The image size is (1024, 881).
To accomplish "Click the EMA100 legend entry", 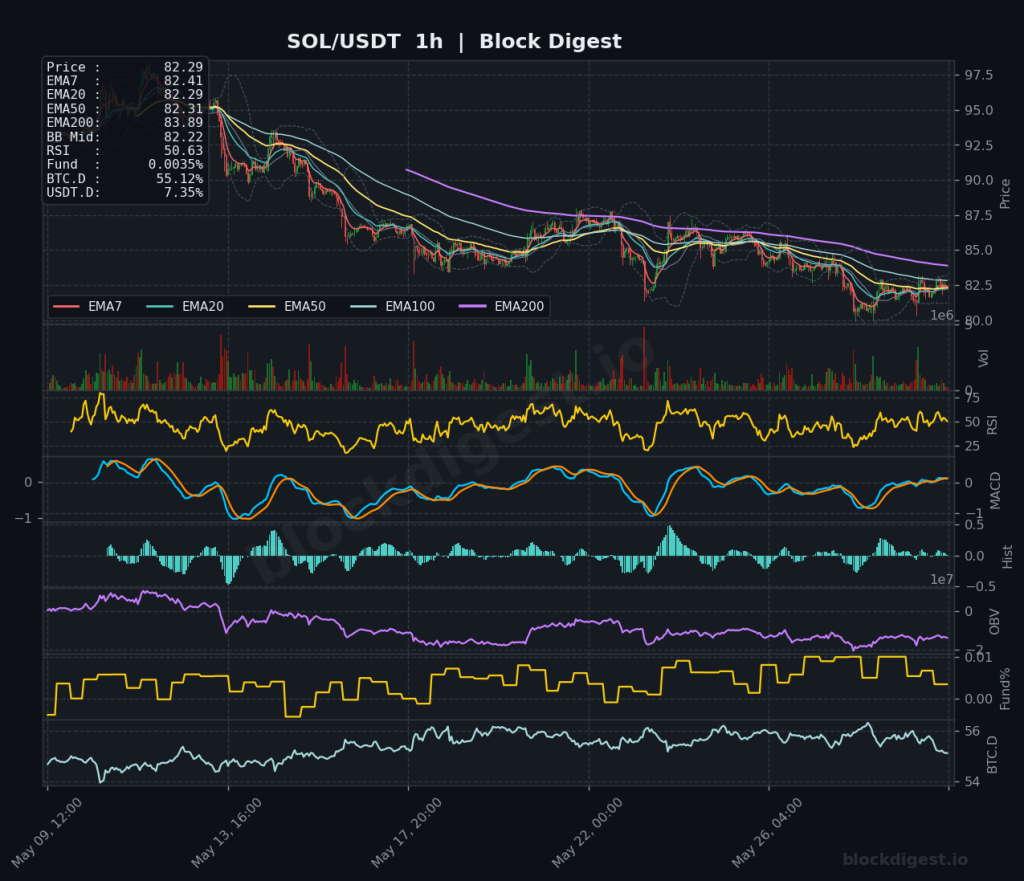I will (392, 306).
